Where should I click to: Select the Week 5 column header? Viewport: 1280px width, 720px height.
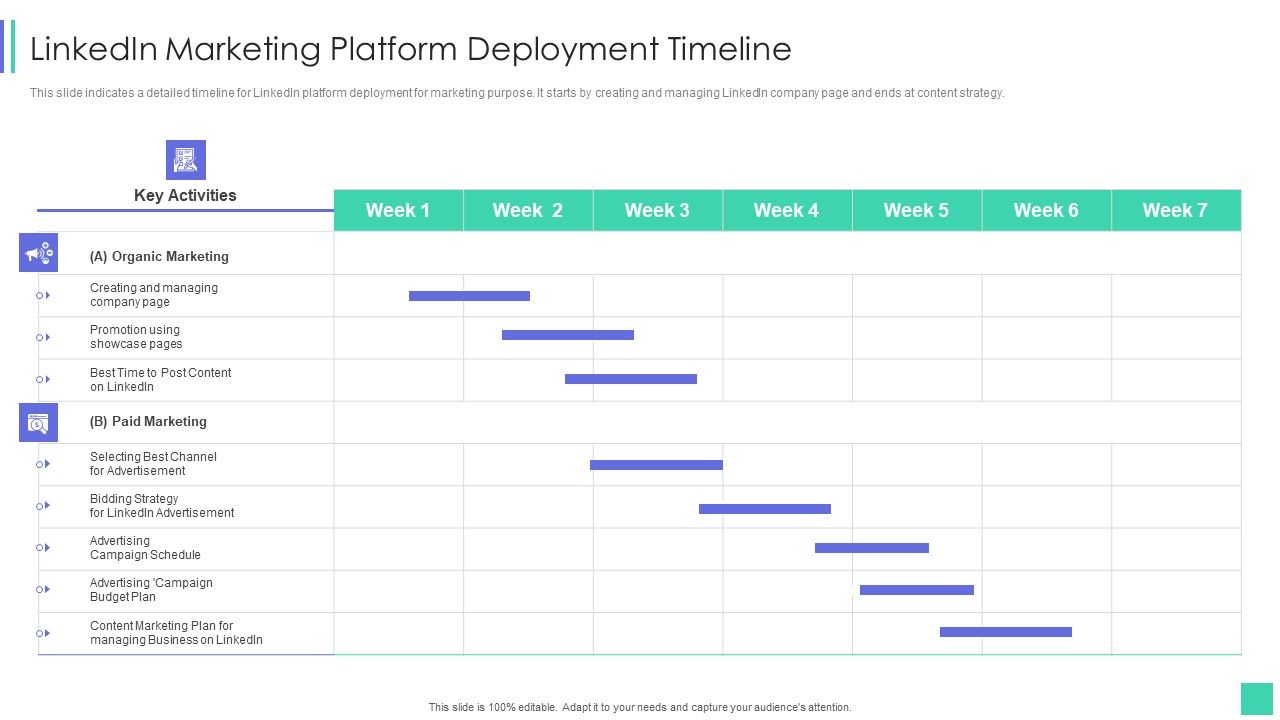(917, 210)
